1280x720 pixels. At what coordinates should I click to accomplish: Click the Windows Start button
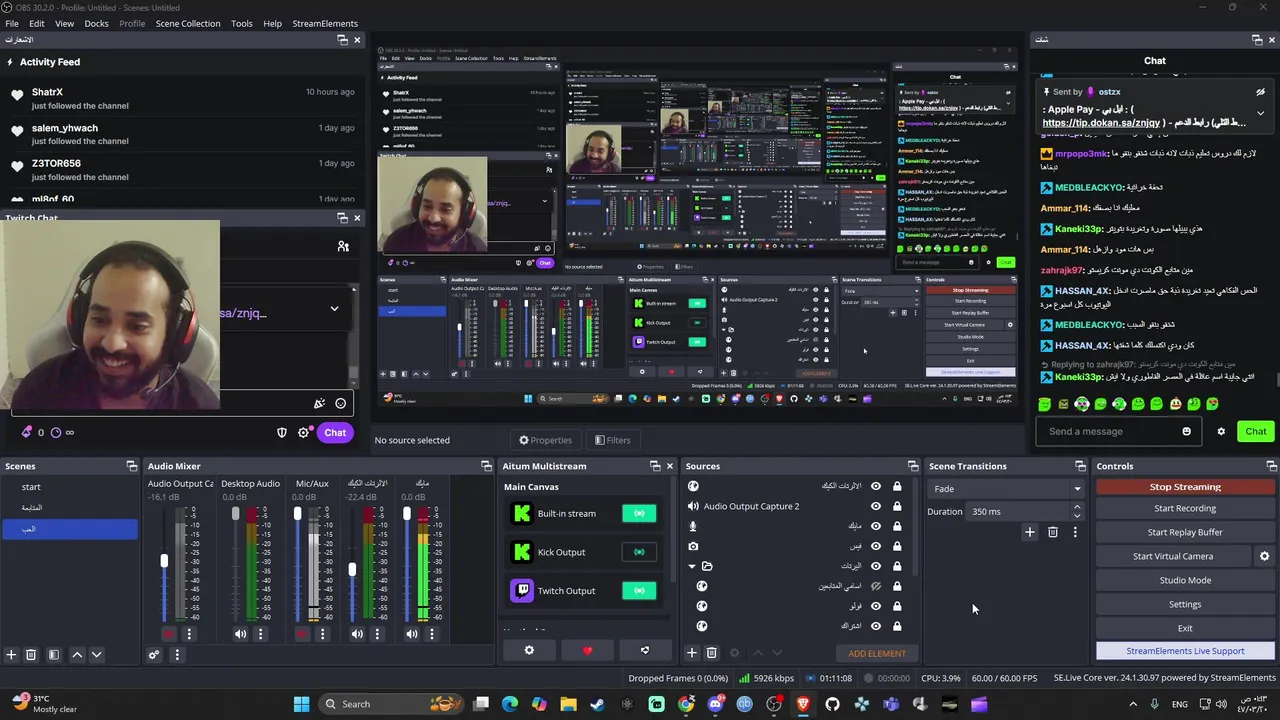pyautogui.click(x=301, y=704)
